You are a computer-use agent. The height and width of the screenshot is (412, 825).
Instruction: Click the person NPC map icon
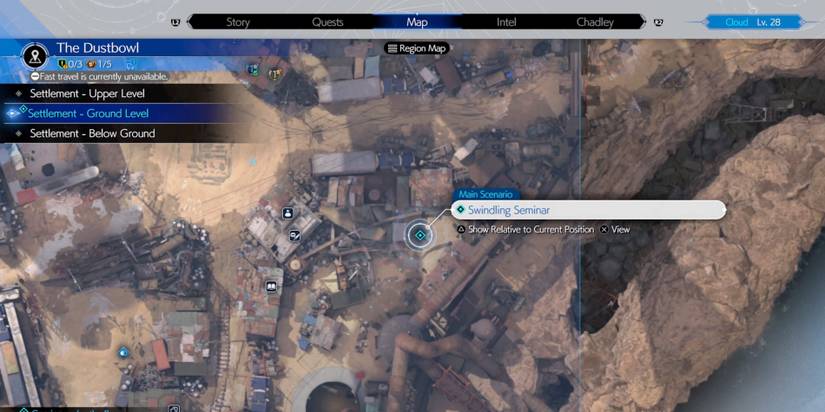[x=288, y=213]
